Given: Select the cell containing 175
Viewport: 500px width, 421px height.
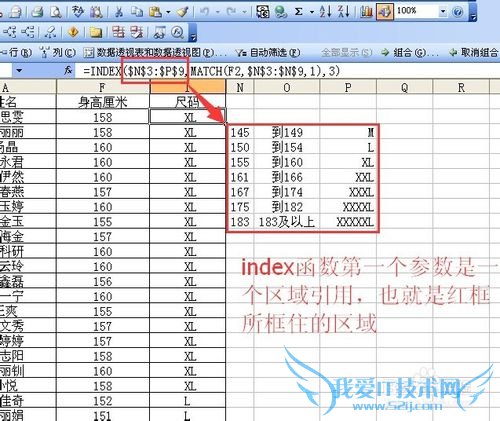Looking at the screenshot, I should [240, 207].
